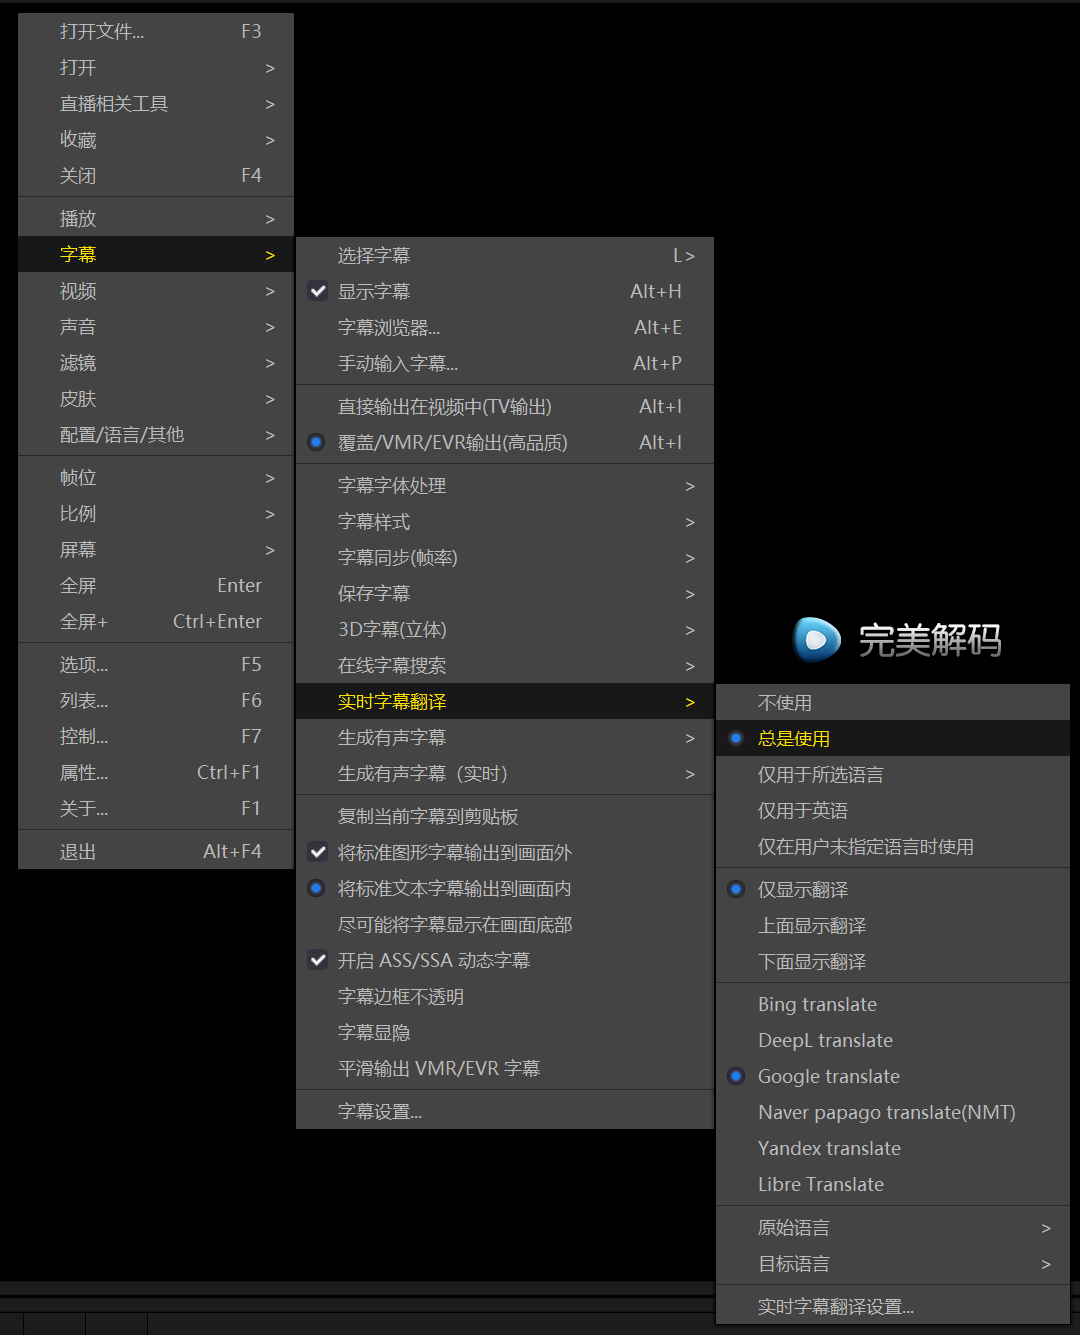Click 字幕设置... menu entry
The image size is (1080, 1335).
point(380,1112)
